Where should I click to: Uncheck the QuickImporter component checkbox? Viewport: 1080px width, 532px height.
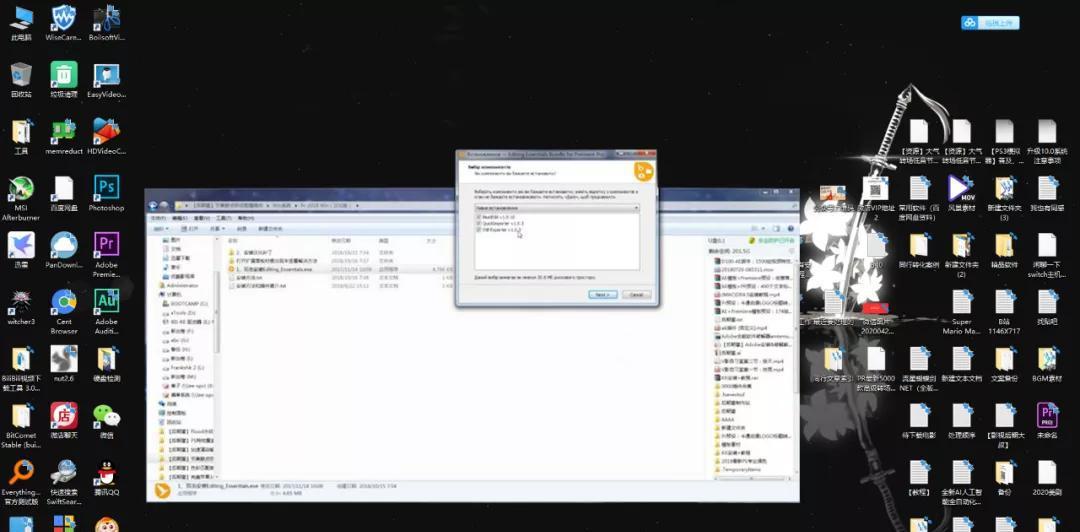[x=478, y=223]
